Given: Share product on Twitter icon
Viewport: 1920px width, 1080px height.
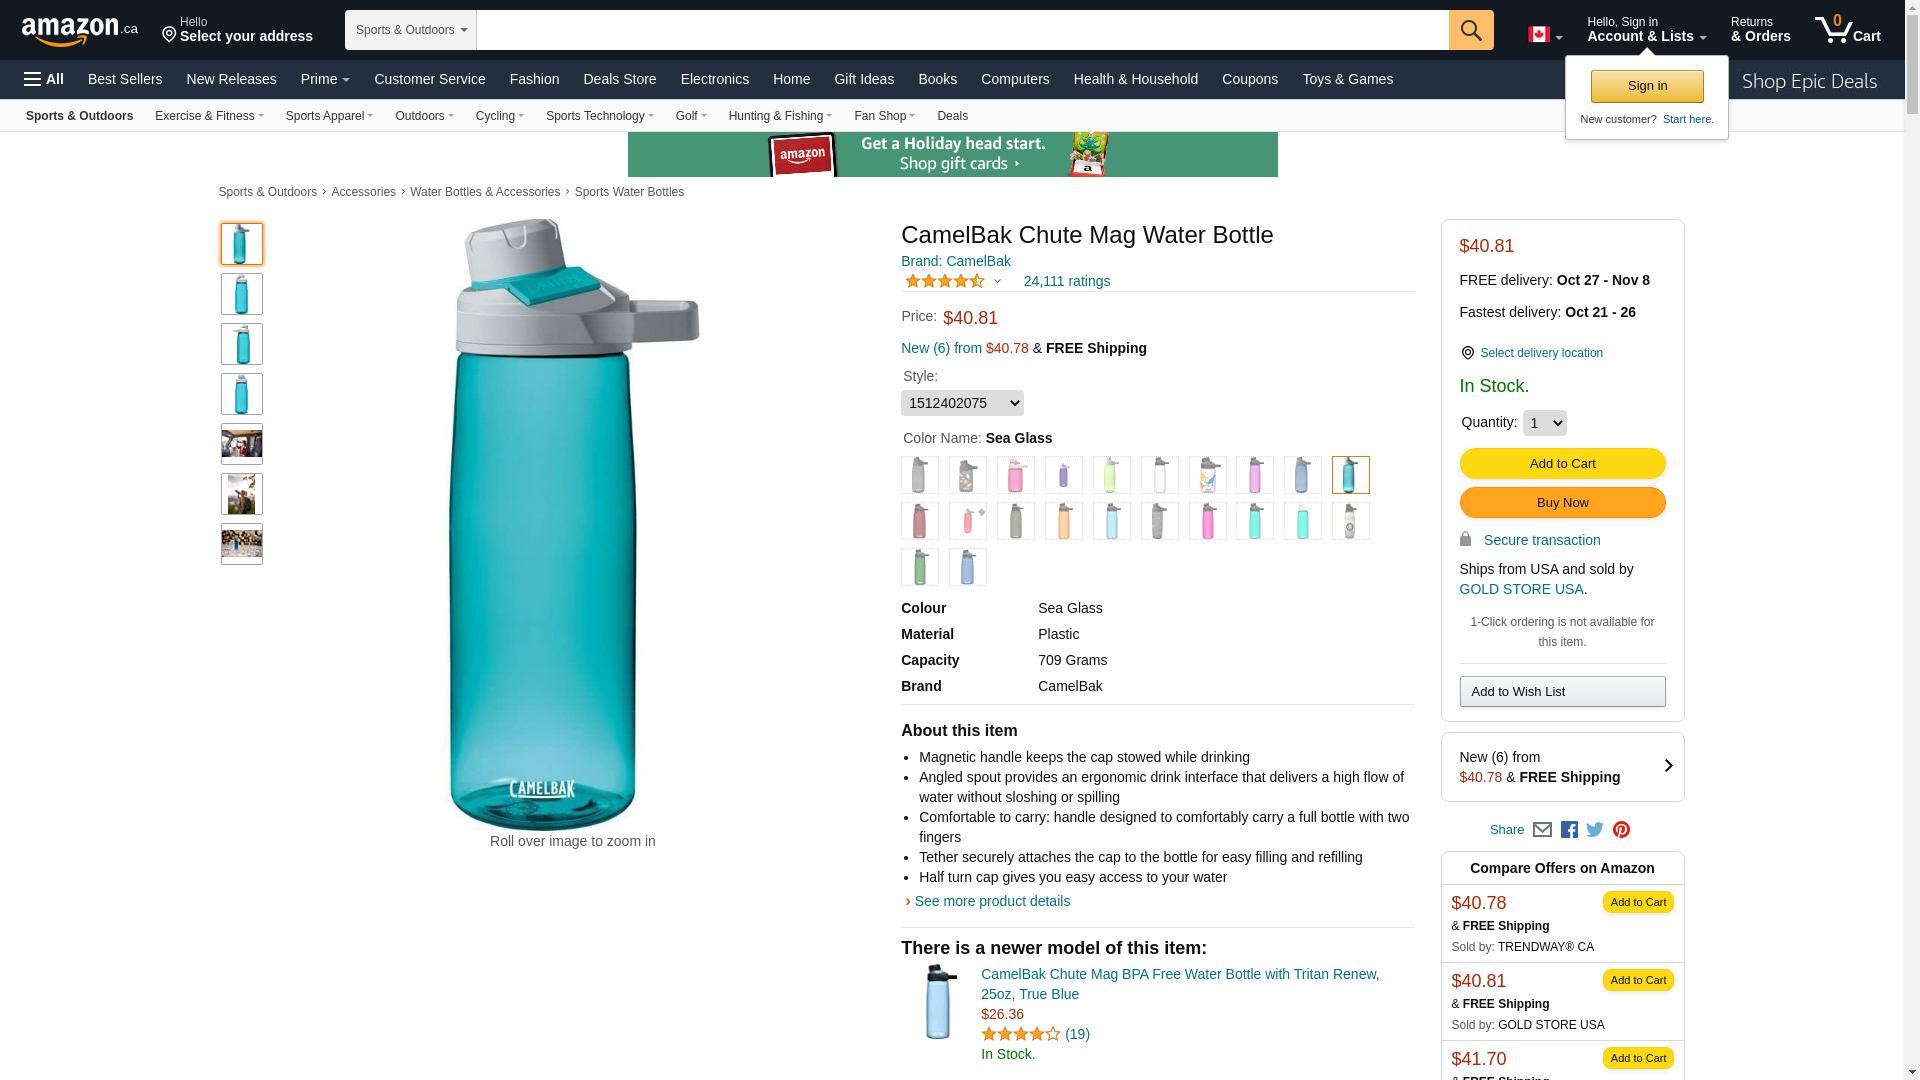Looking at the screenshot, I should [1595, 830].
